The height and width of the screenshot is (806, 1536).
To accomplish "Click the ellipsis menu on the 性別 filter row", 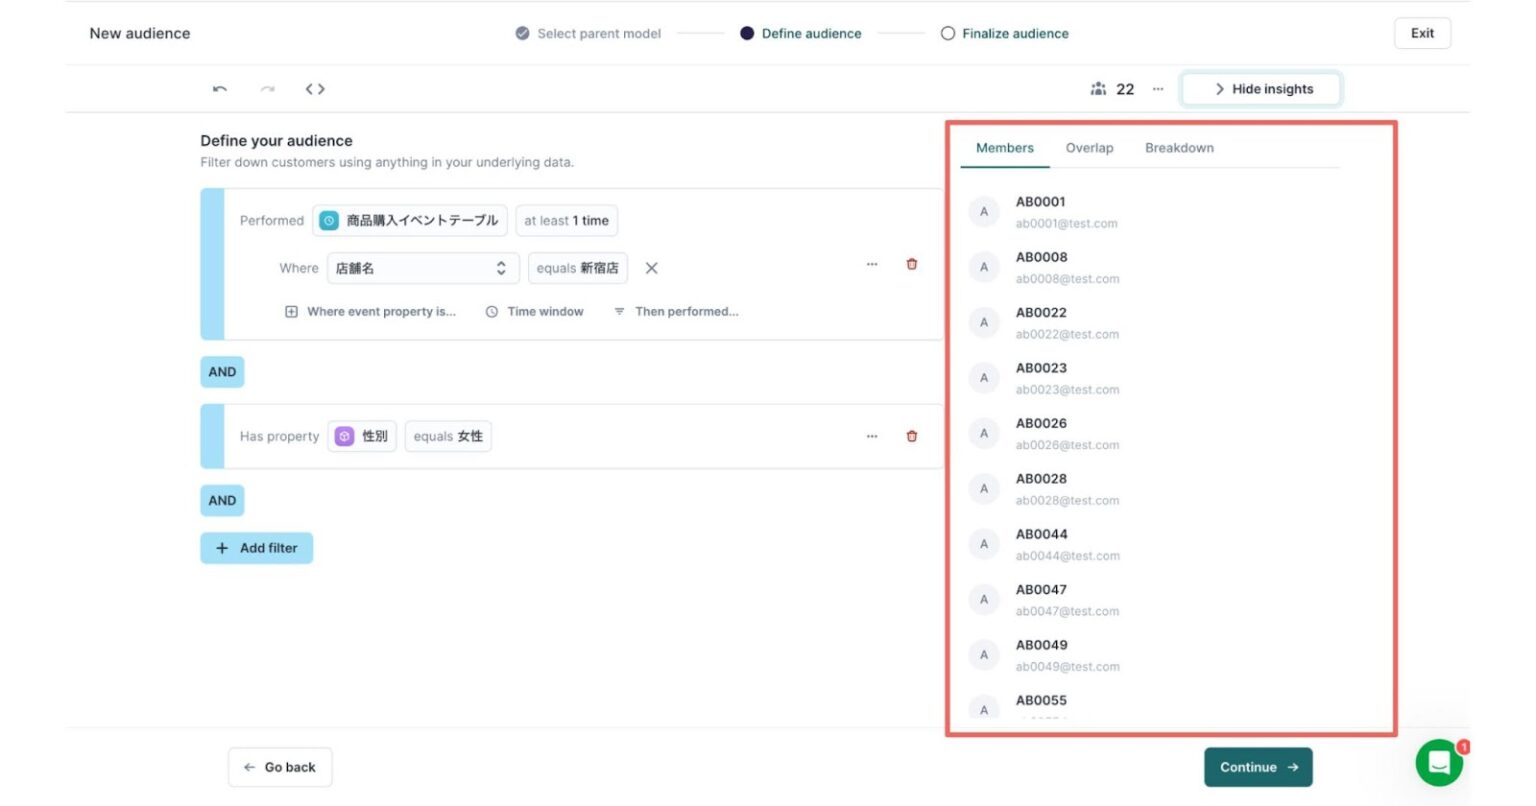I will [x=871, y=436].
